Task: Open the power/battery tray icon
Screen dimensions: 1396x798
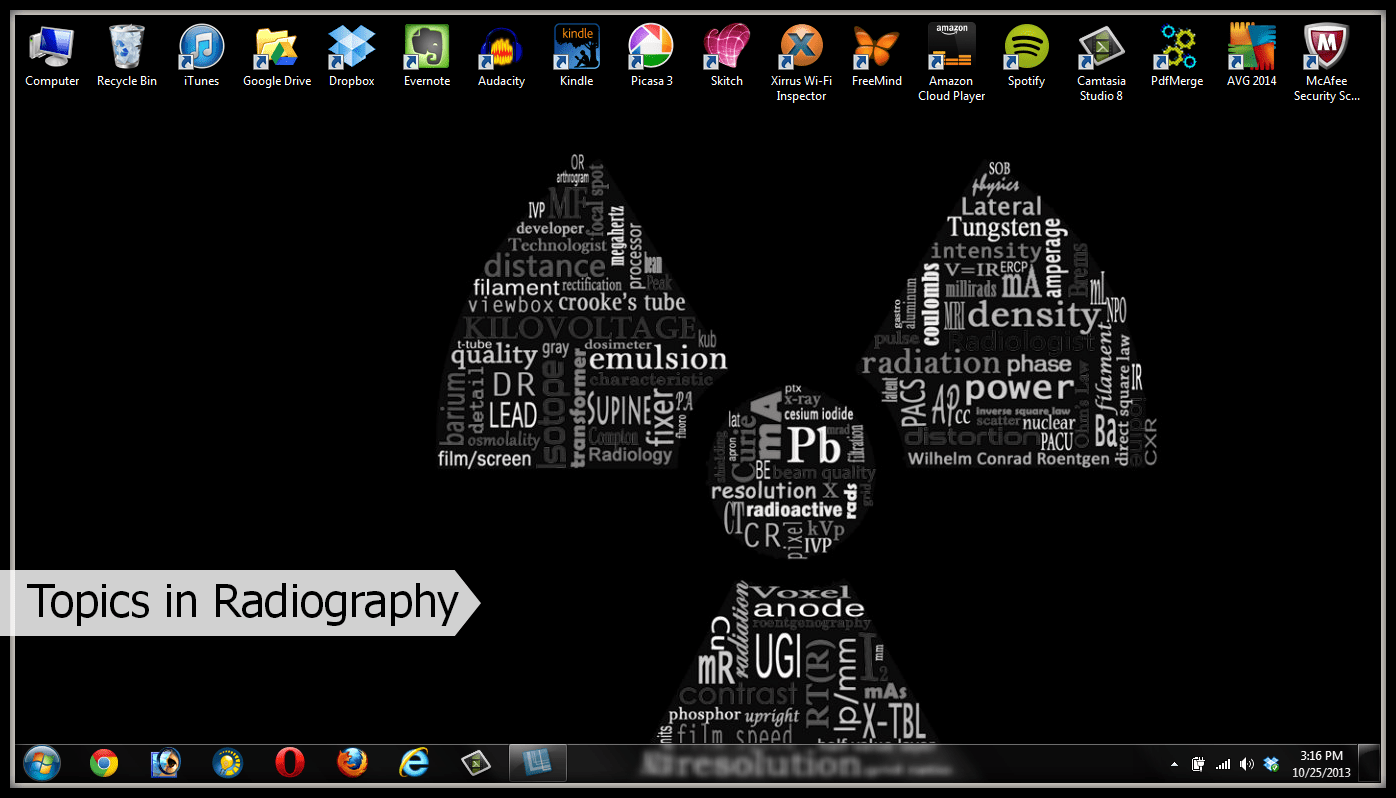Action: (x=1199, y=764)
